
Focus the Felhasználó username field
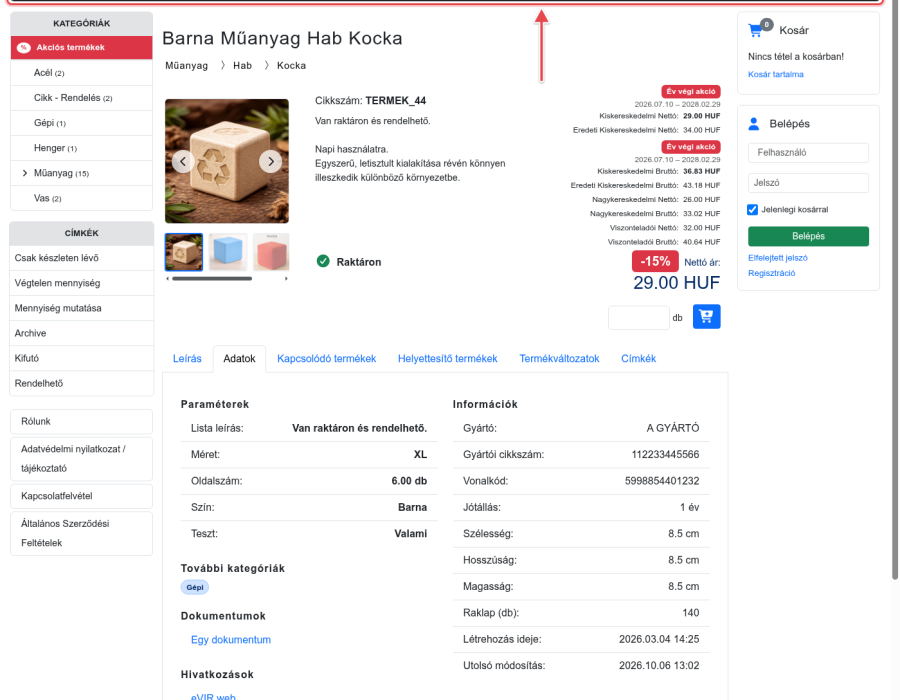pos(808,153)
